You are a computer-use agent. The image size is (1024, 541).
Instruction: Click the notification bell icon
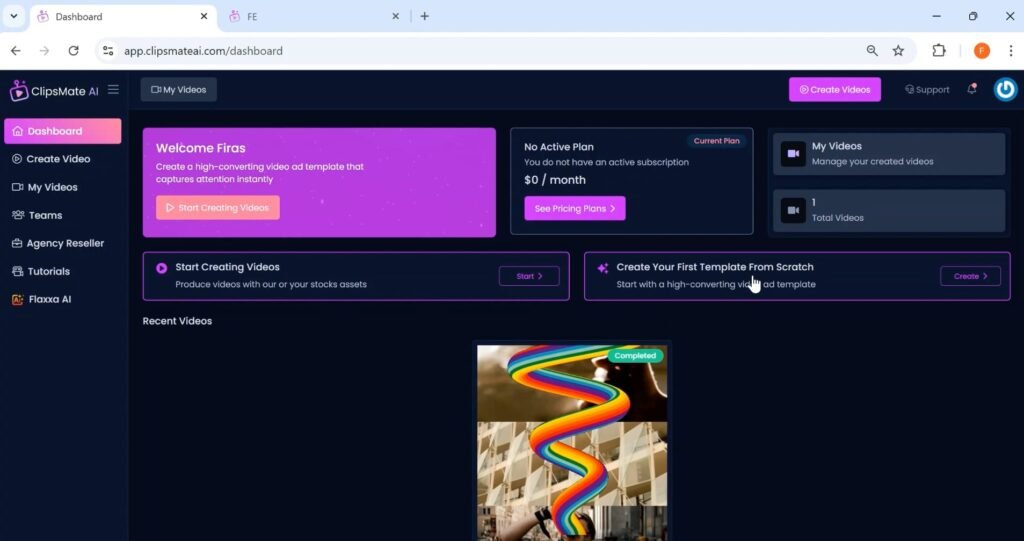pos(971,89)
